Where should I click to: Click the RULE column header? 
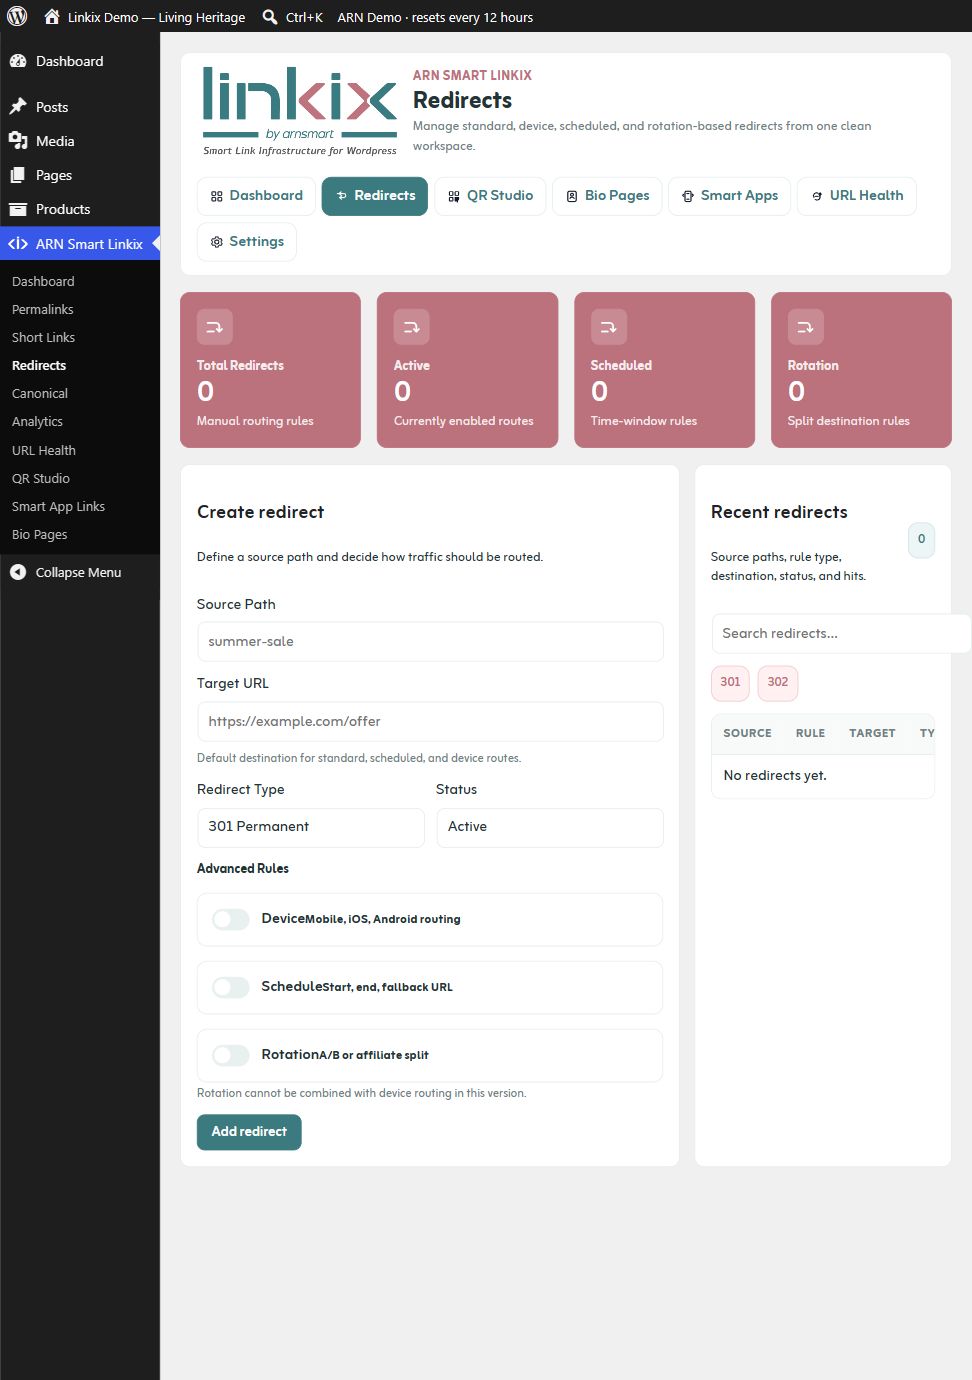pos(810,733)
